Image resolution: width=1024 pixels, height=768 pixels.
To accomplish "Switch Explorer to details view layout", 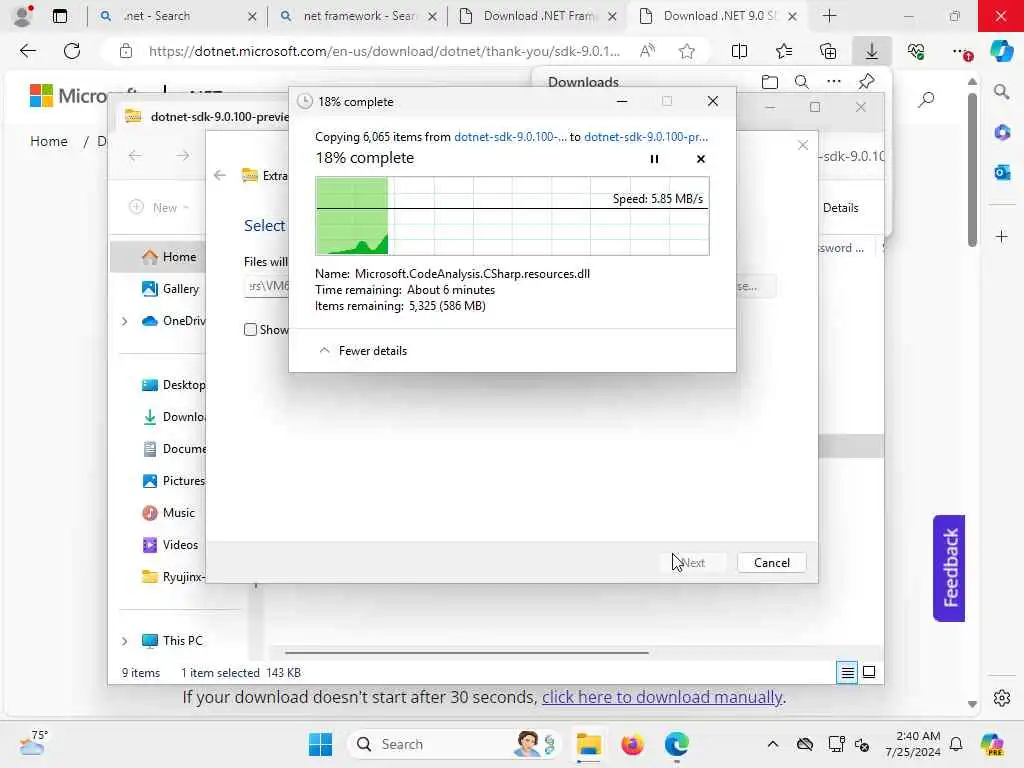I will pos(847,672).
